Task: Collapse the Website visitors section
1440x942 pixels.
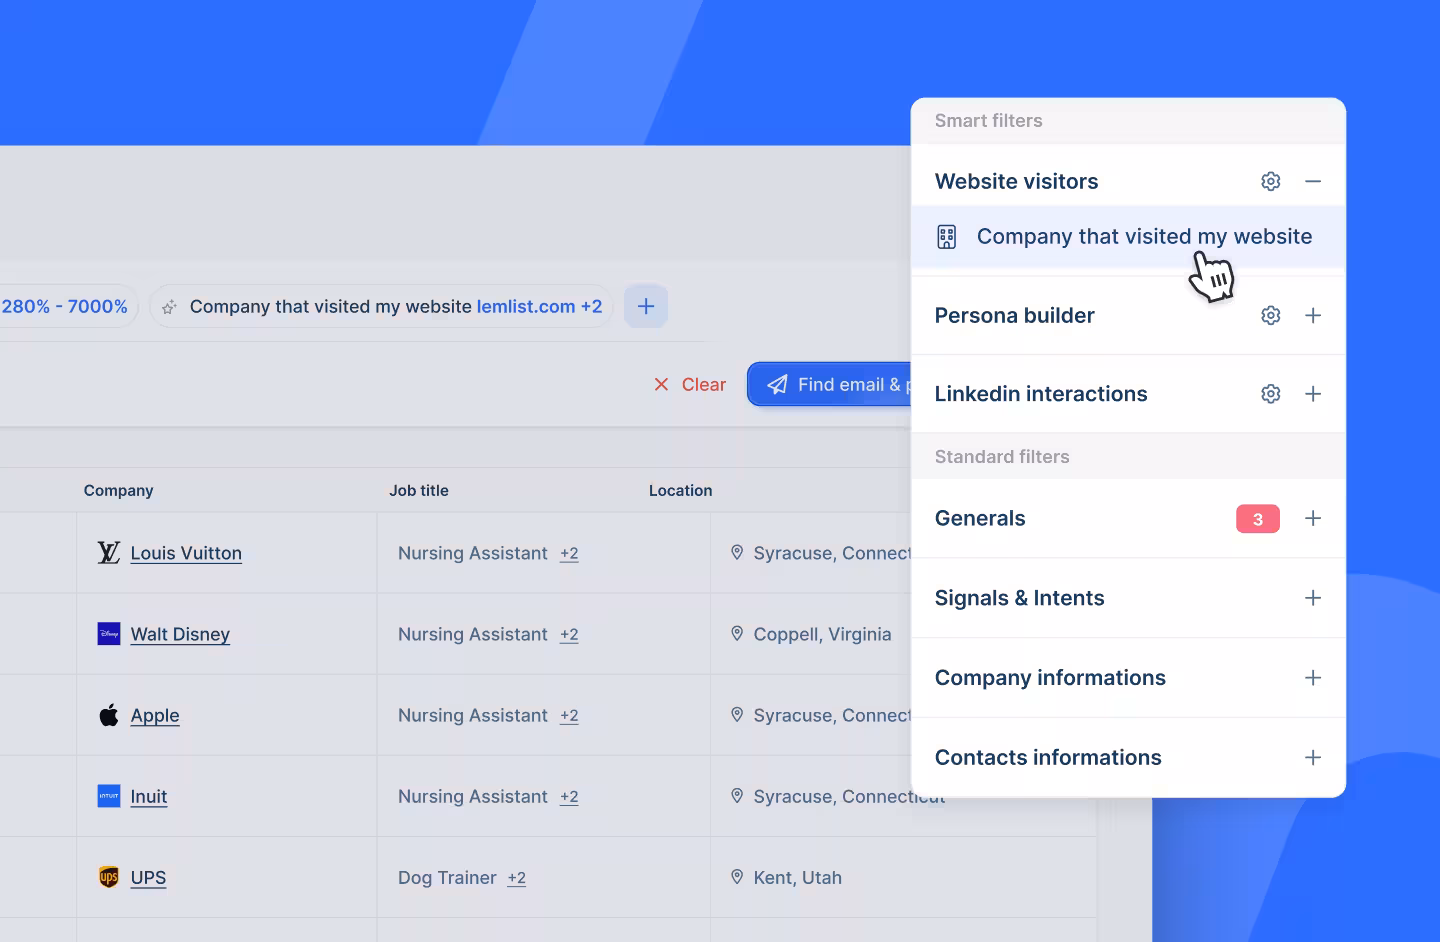Action: [x=1313, y=181]
